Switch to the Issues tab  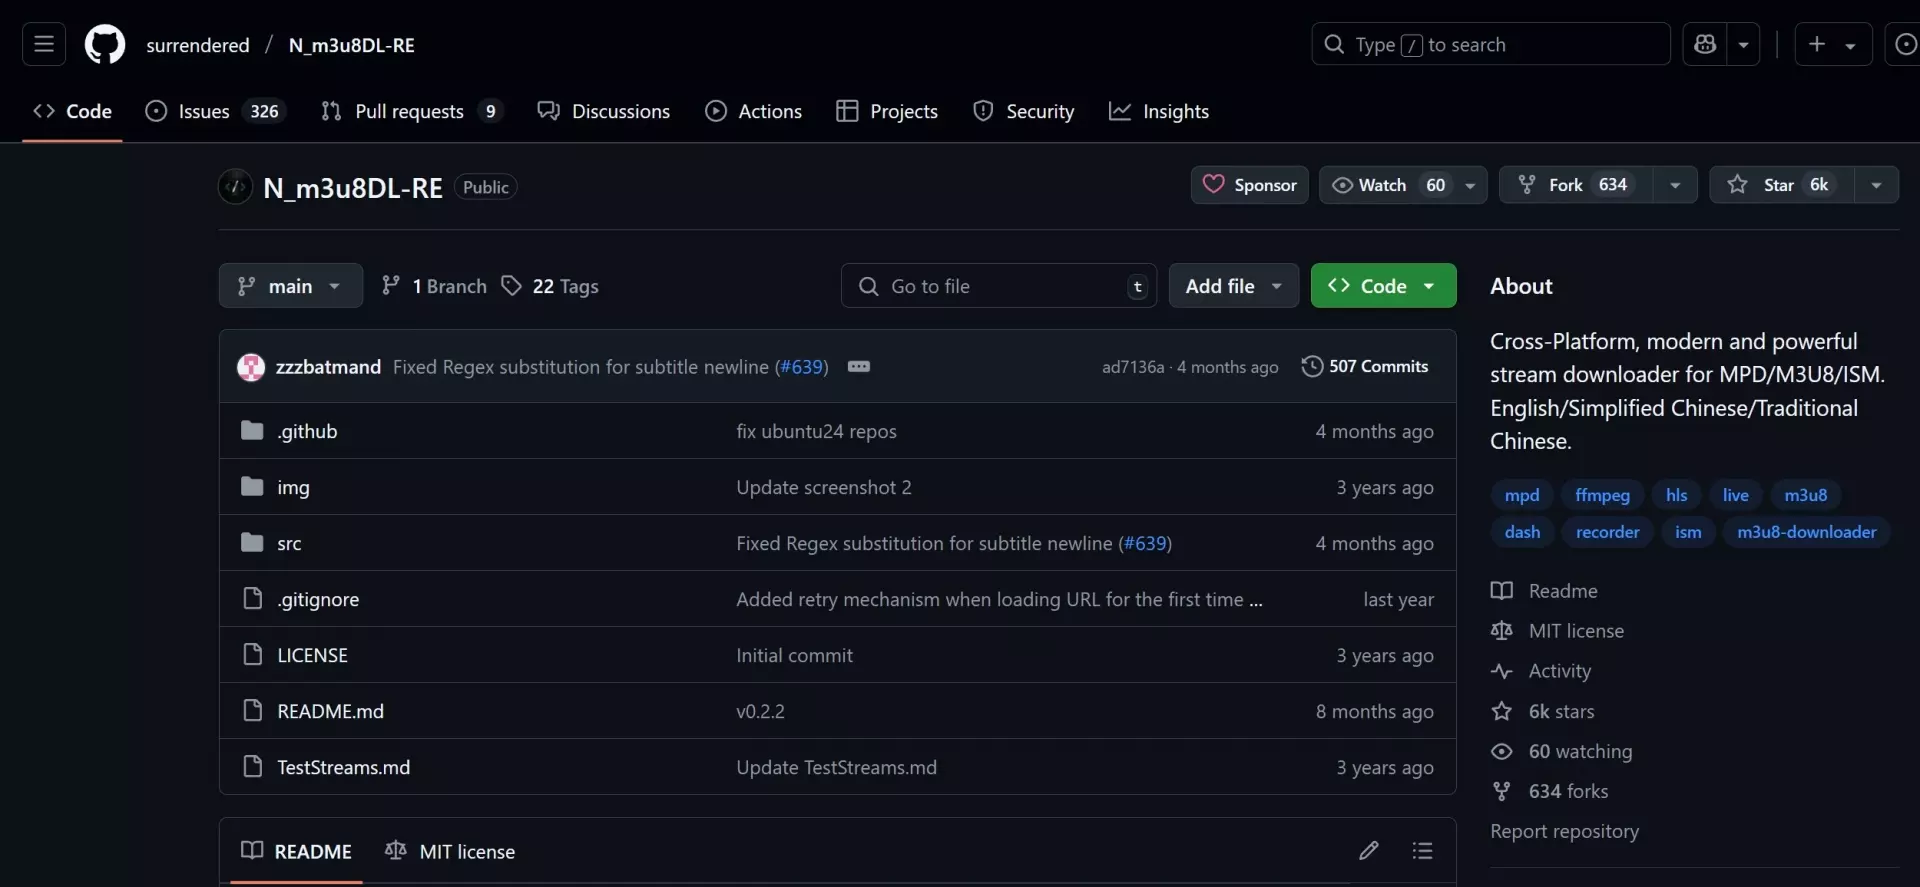point(216,111)
